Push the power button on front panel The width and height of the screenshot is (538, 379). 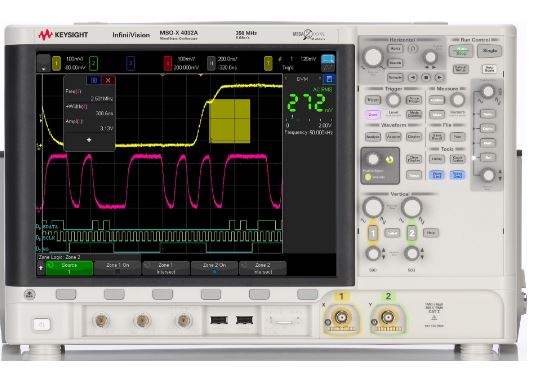(x=42, y=324)
